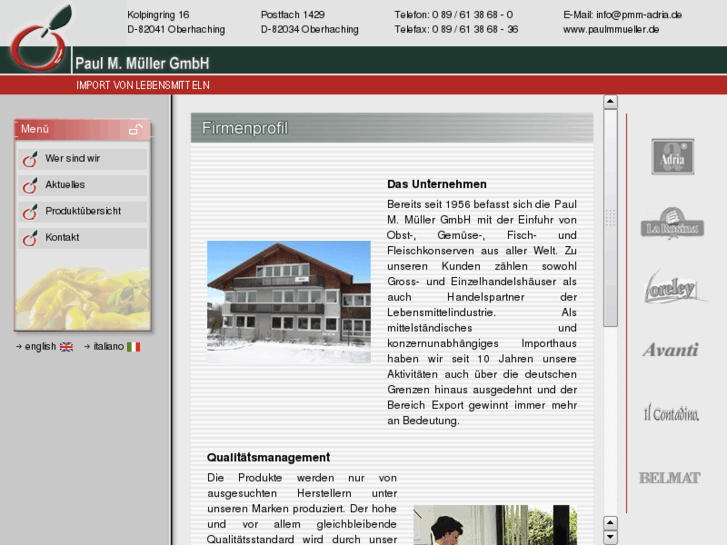This screenshot has height=545, width=727.
Task: Click the Telefon number text
Action: click(453, 15)
